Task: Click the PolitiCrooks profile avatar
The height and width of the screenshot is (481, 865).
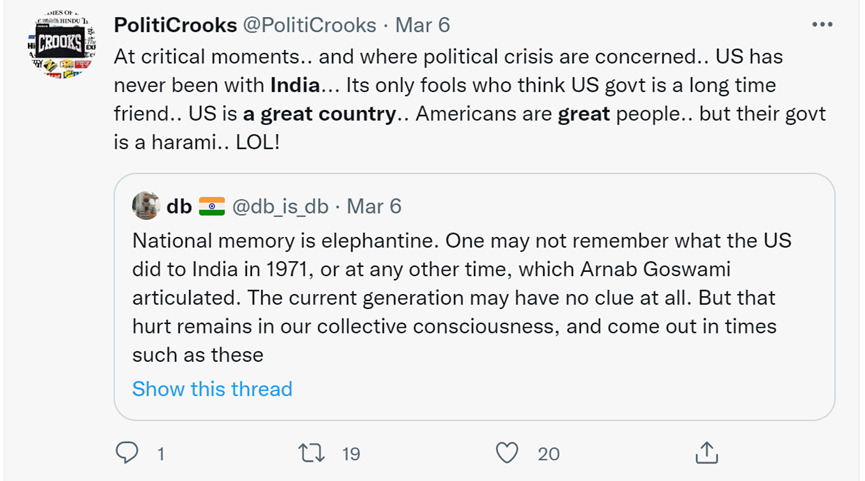Action: click(x=58, y=45)
